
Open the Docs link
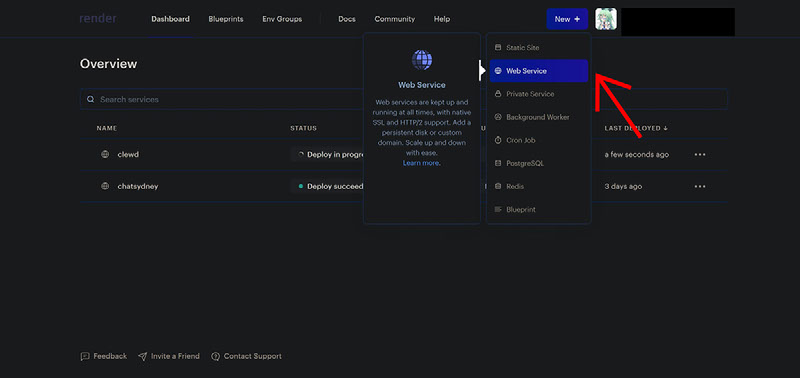(347, 19)
